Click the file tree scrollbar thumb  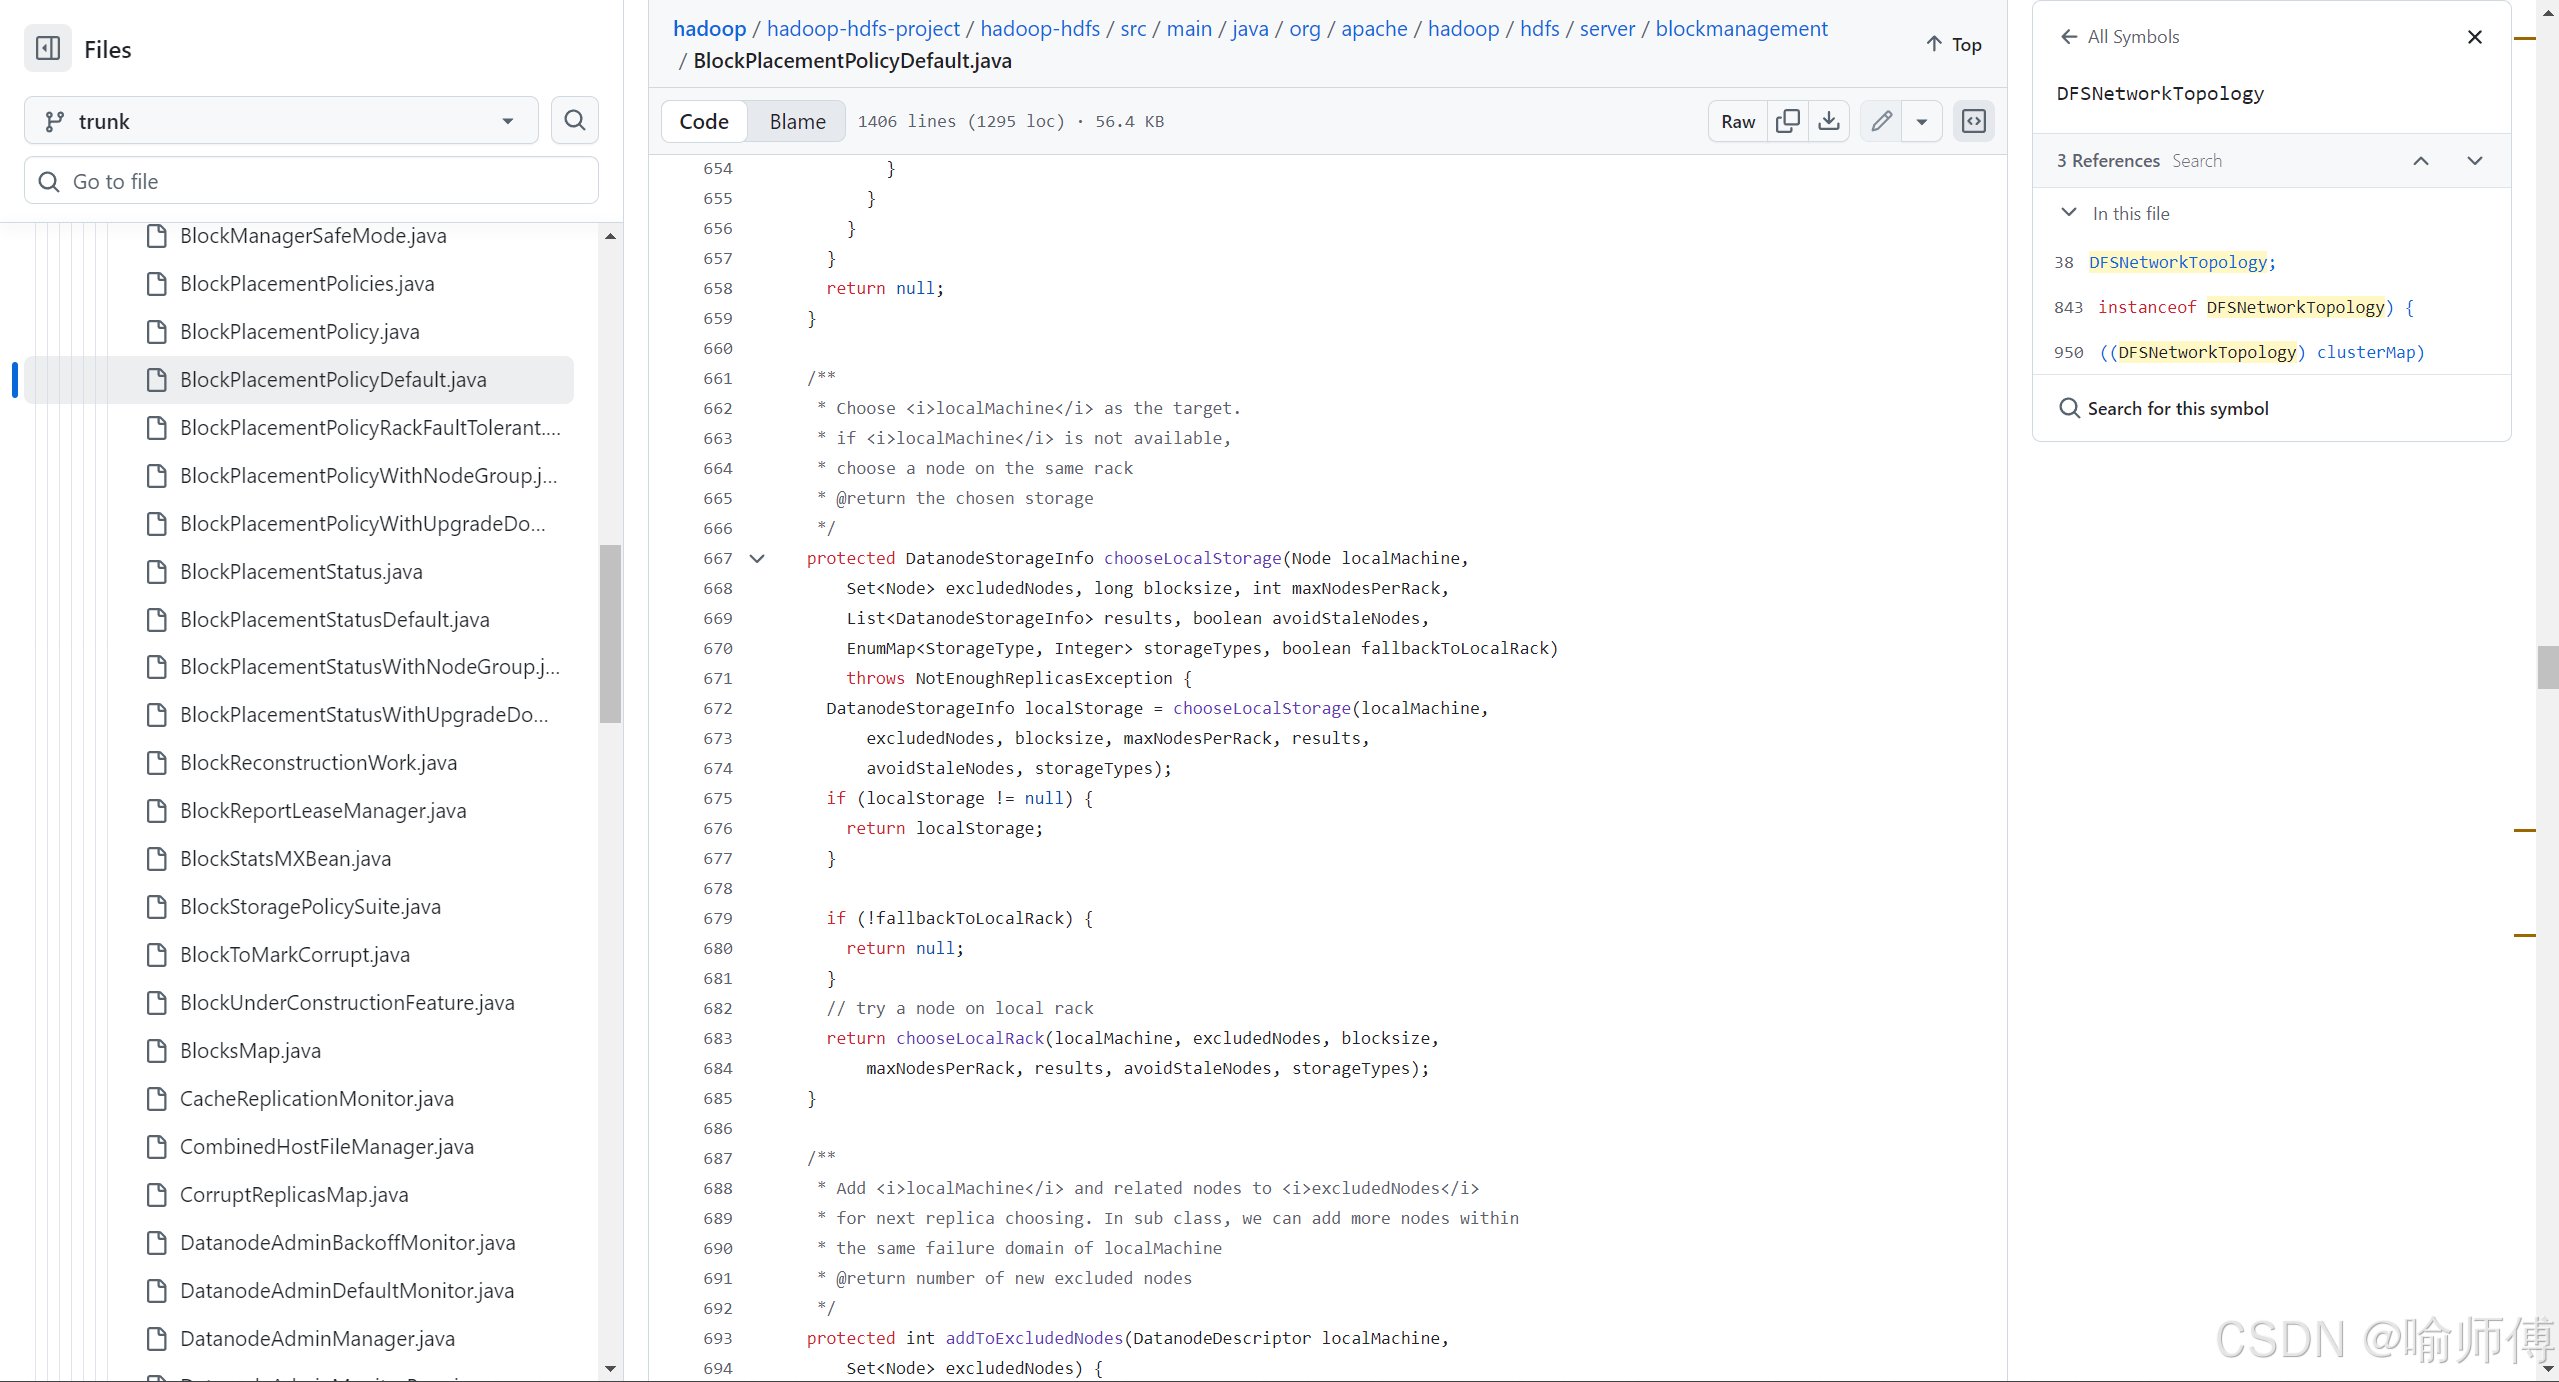(x=610, y=633)
